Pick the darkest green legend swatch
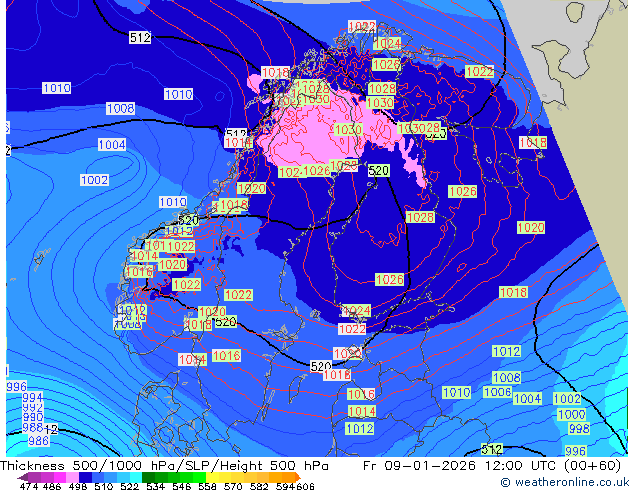The image size is (634, 490). tap(148, 477)
